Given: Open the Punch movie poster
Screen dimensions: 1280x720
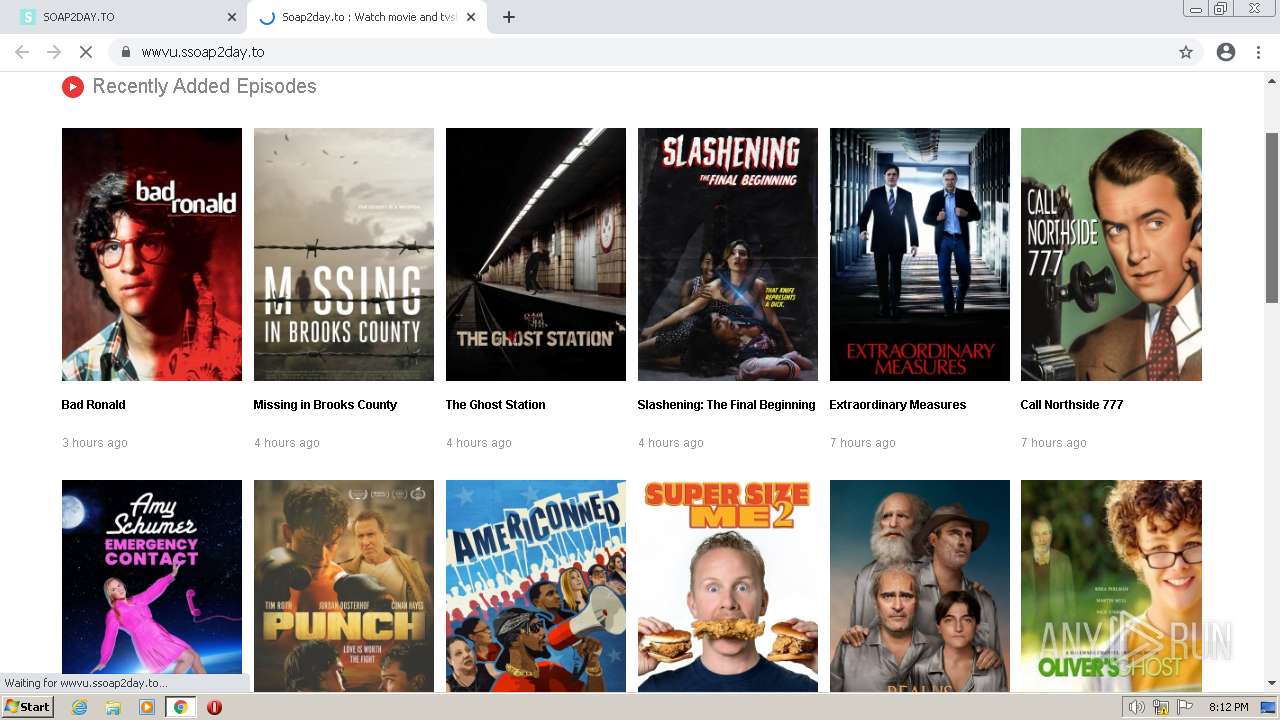Looking at the screenshot, I should coord(344,586).
